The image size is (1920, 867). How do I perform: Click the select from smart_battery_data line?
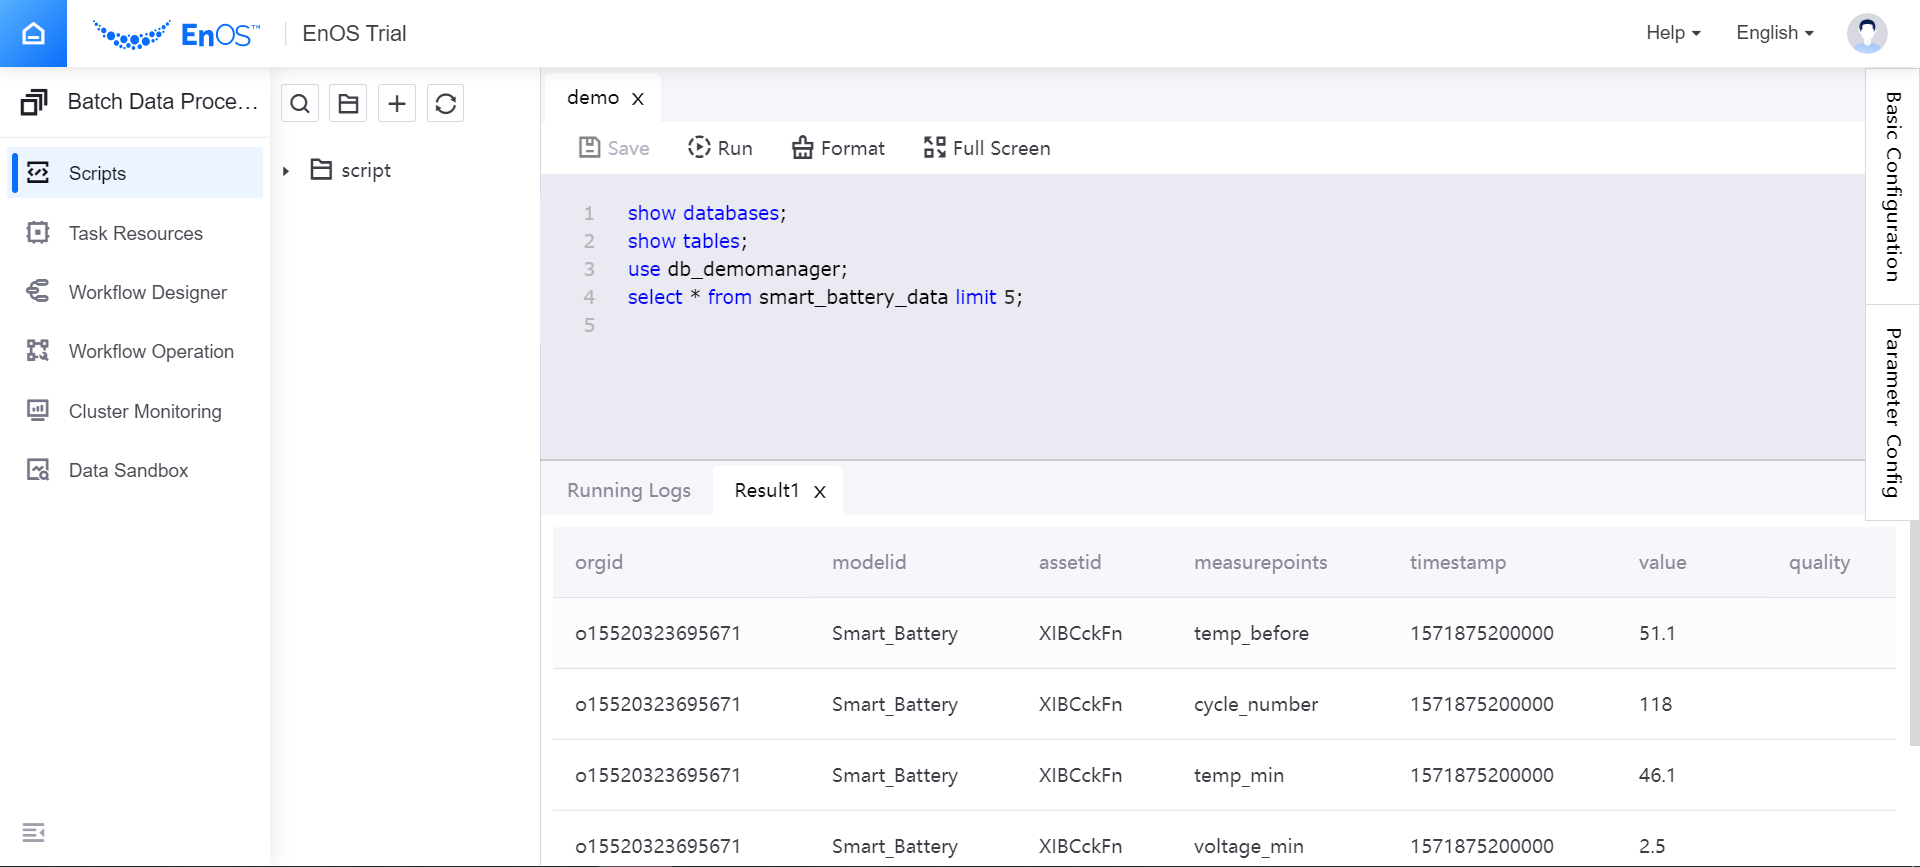825,297
